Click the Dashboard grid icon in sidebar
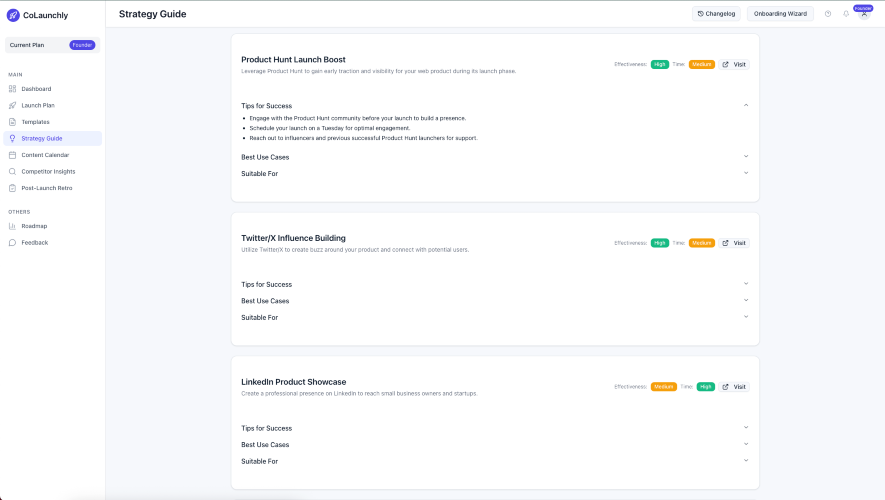 point(12,89)
